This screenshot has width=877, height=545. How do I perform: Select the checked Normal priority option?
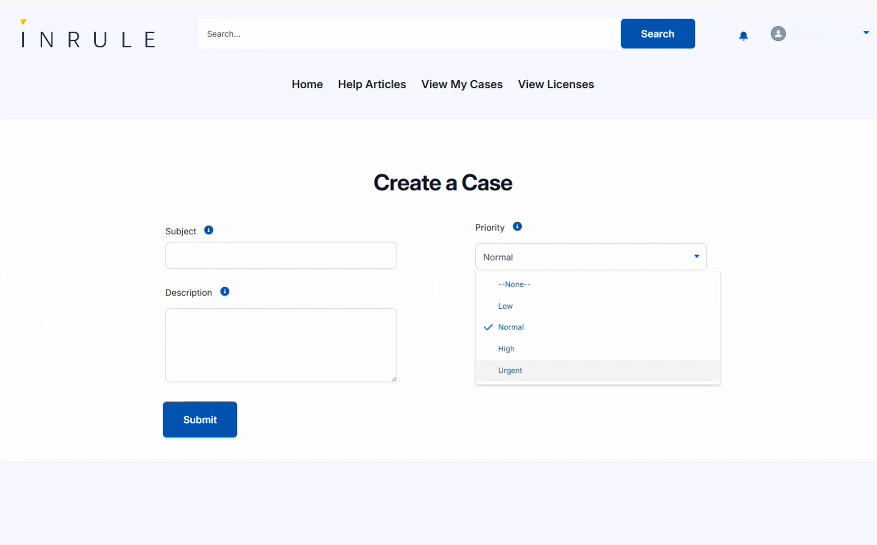pos(511,327)
